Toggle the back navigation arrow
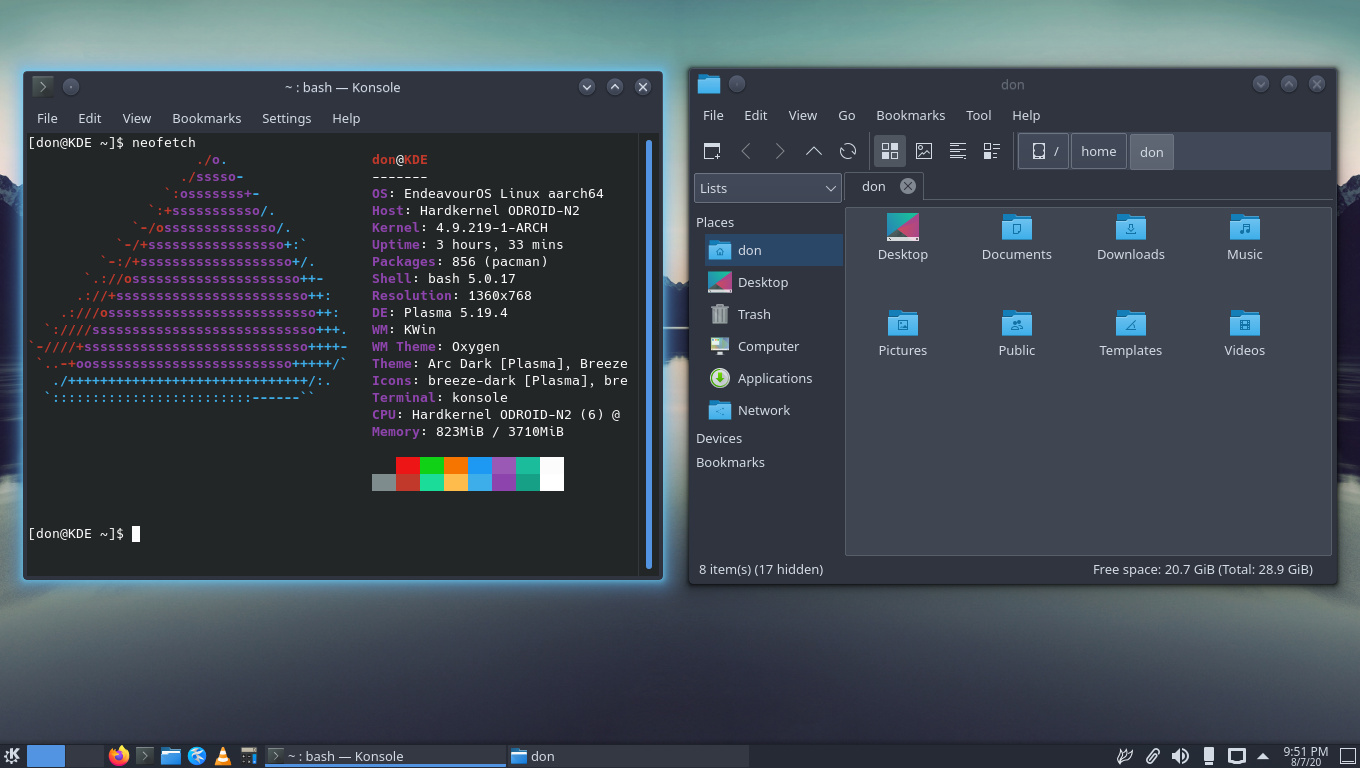Viewport: 1360px width, 768px height. (x=747, y=151)
